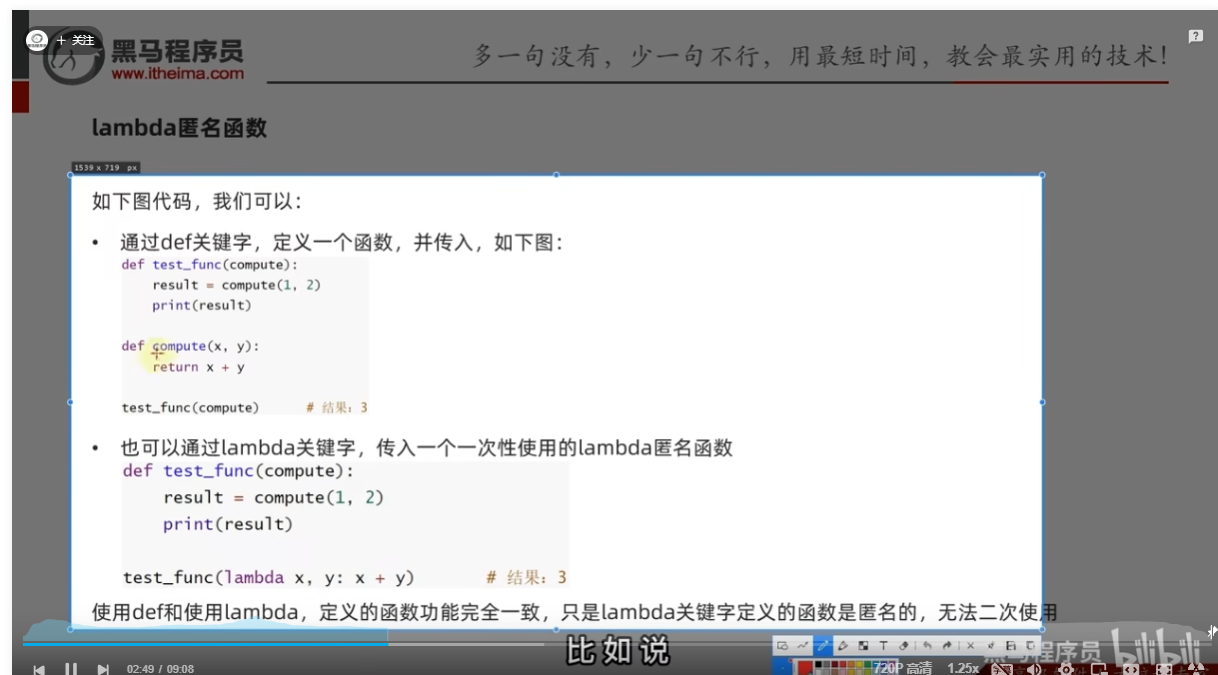
Task: Open the help question mark icon
Action: pos(1195,36)
